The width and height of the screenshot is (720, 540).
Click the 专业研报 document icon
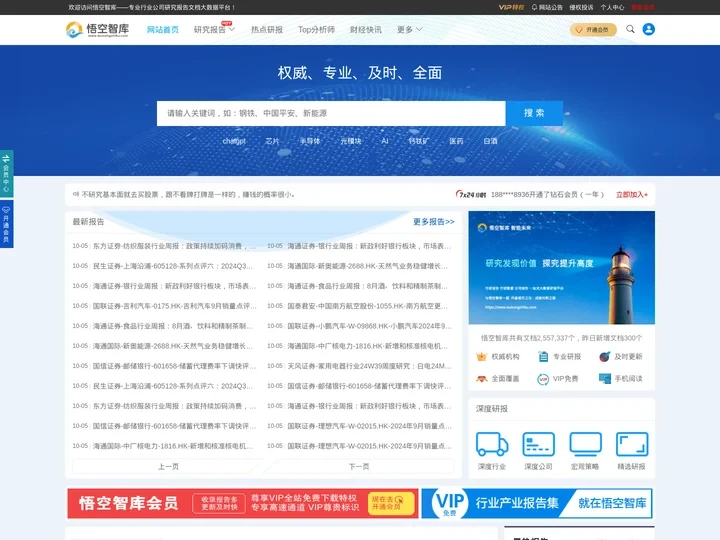pyautogui.click(x=543, y=357)
